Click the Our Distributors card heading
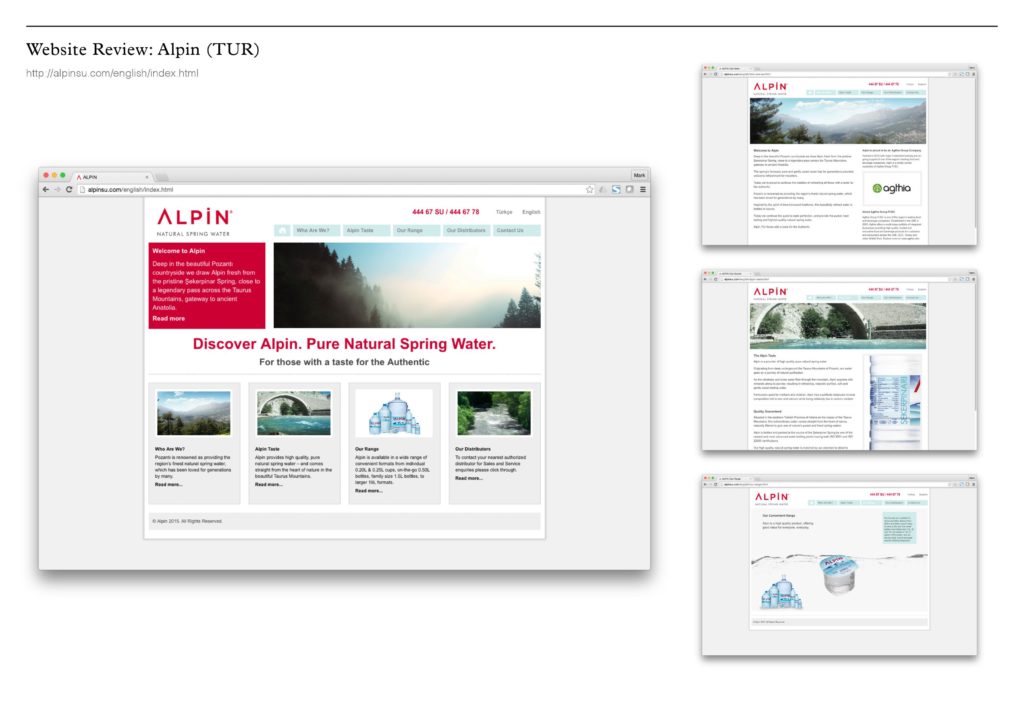Viewport: 1024px width, 709px height. pyautogui.click(x=473, y=449)
